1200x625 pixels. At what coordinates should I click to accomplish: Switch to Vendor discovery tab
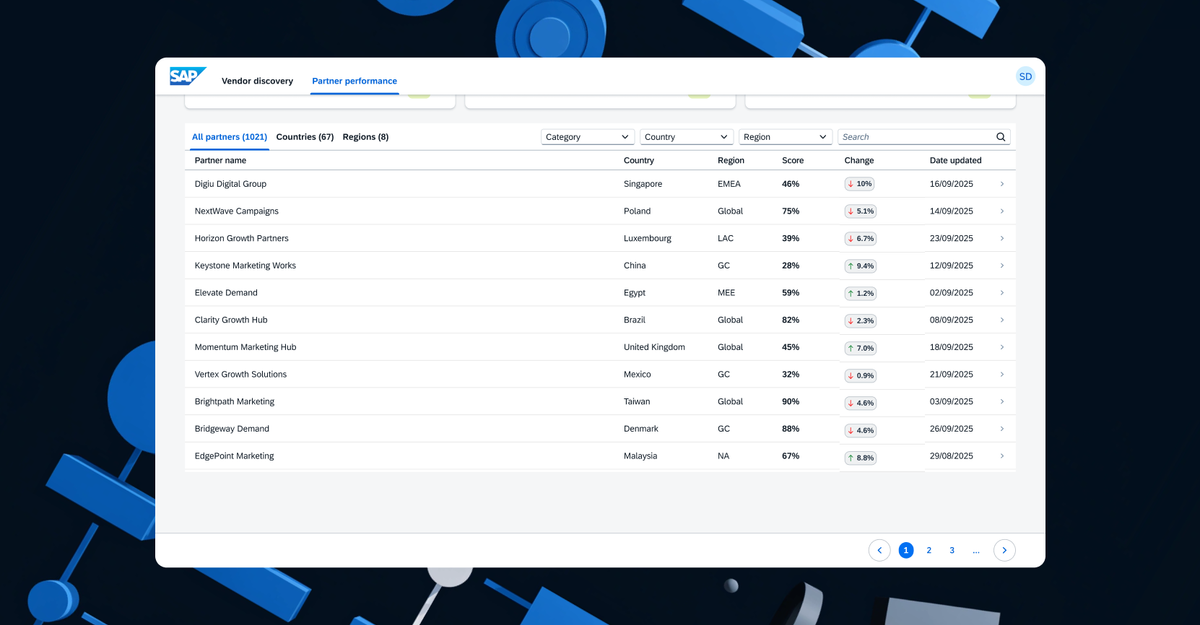[x=257, y=81]
